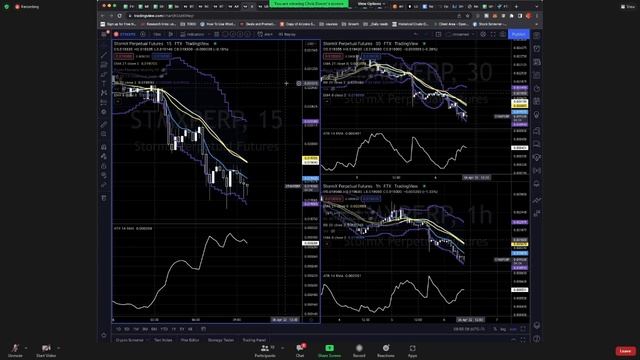Image resolution: width=640 pixels, height=360 pixels.
Task: Open the Crypto Screener tab
Action: point(130,340)
